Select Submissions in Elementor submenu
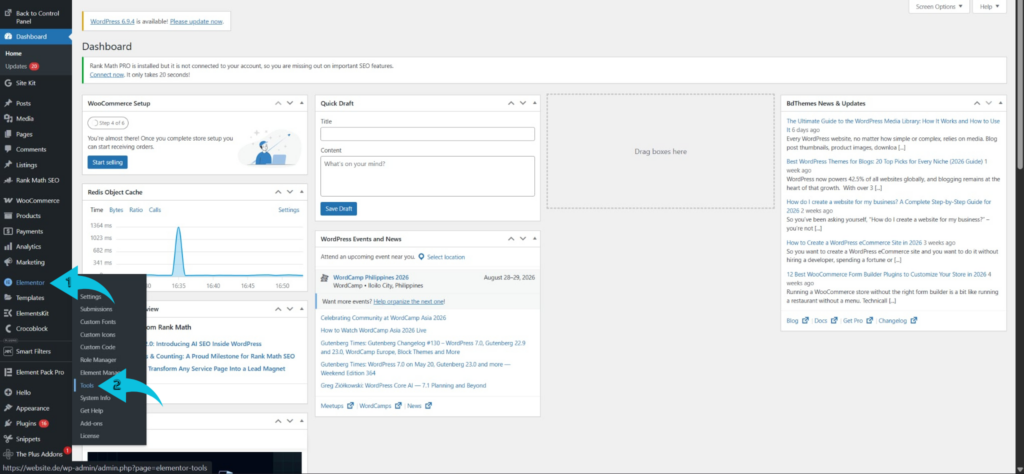 click(96, 309)
